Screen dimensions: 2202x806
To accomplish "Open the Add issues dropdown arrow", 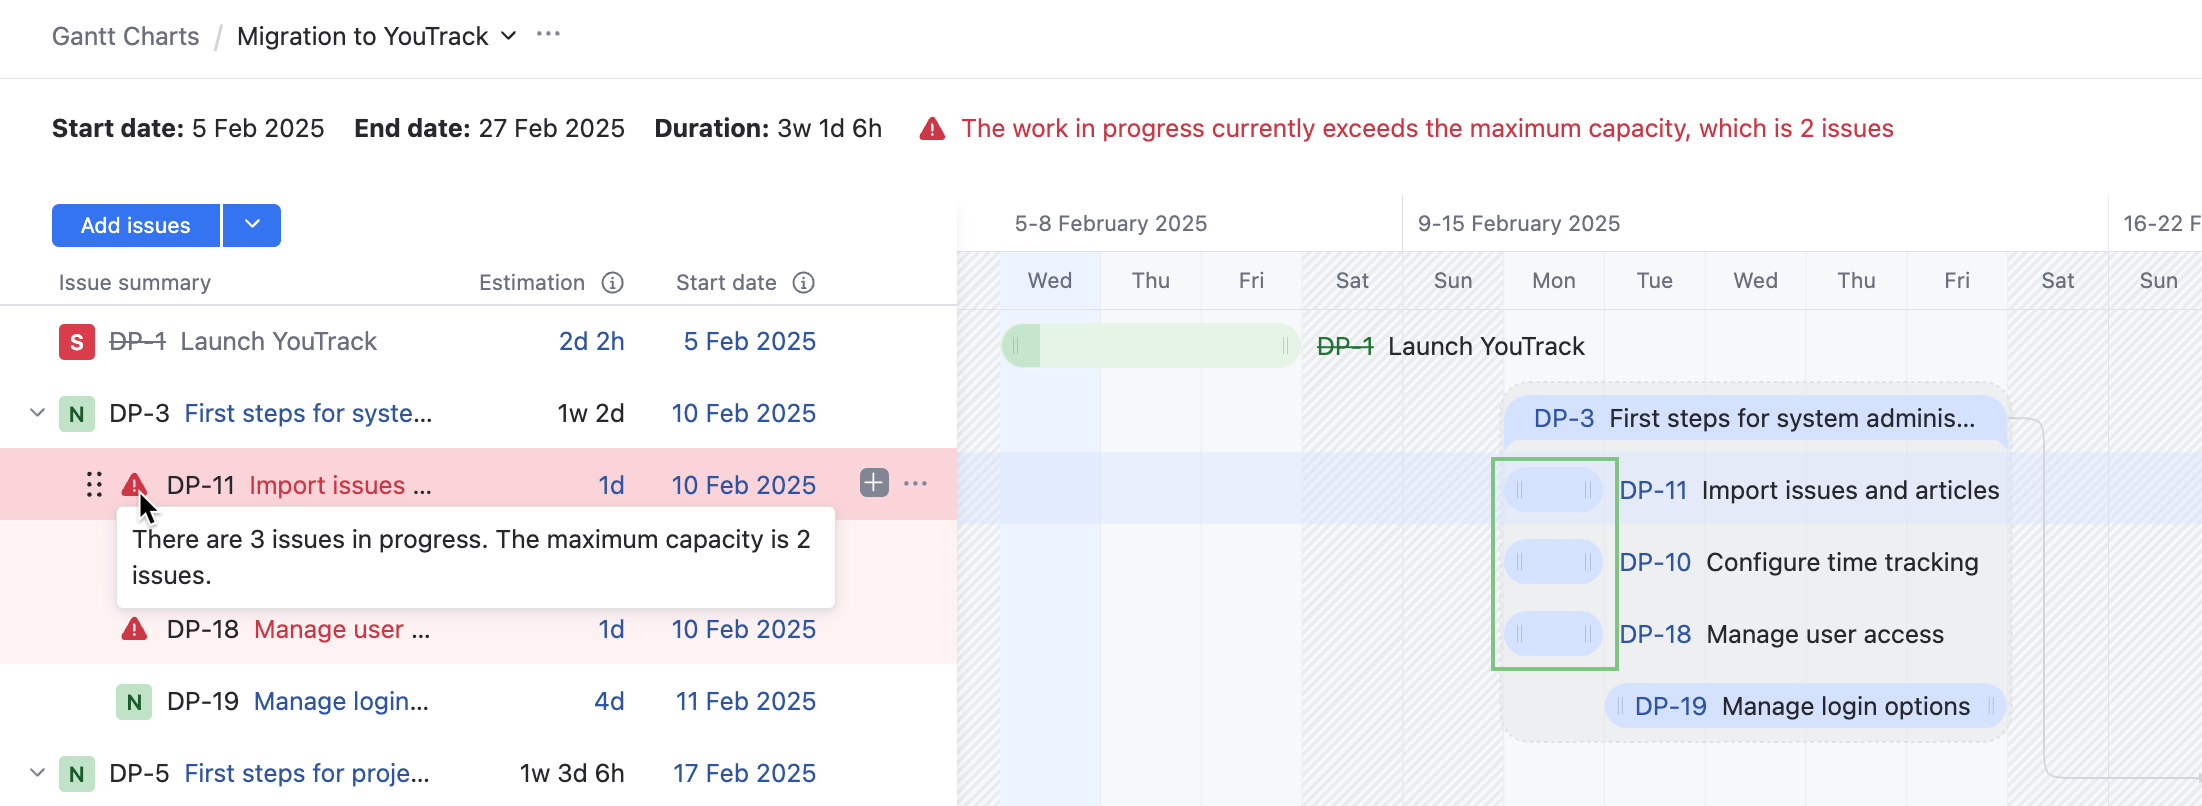I will pos(252,225).
